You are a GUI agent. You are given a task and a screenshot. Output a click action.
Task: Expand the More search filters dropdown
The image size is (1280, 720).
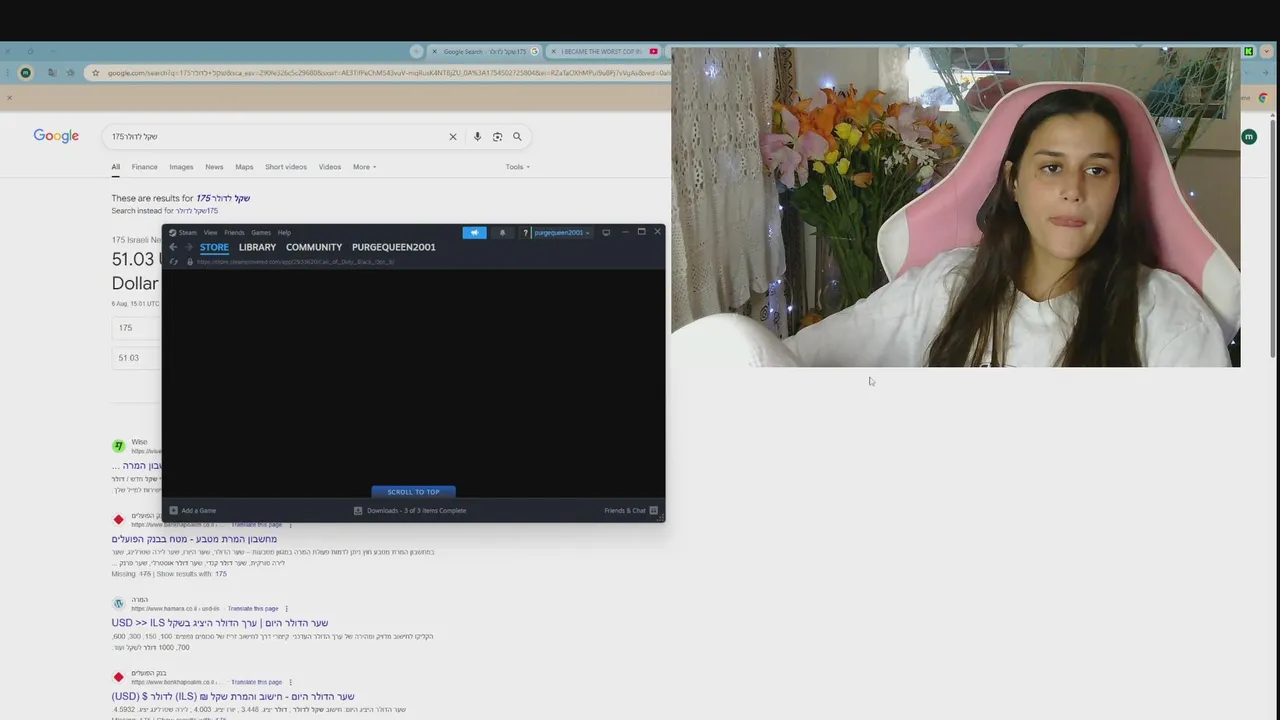pyautogui.click(x=365, y=167)
